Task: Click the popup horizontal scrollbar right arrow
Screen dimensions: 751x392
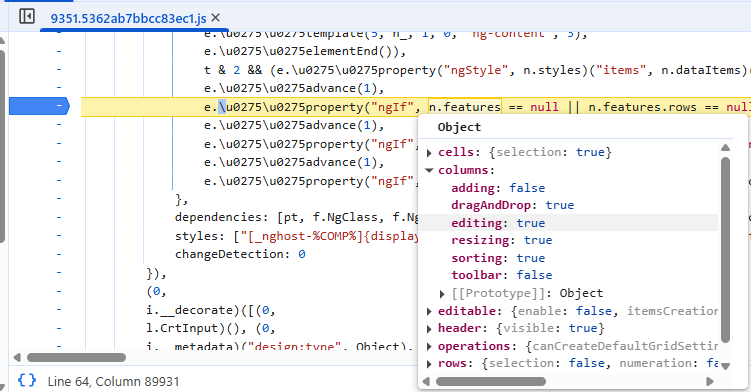Action: click(710, 381)
